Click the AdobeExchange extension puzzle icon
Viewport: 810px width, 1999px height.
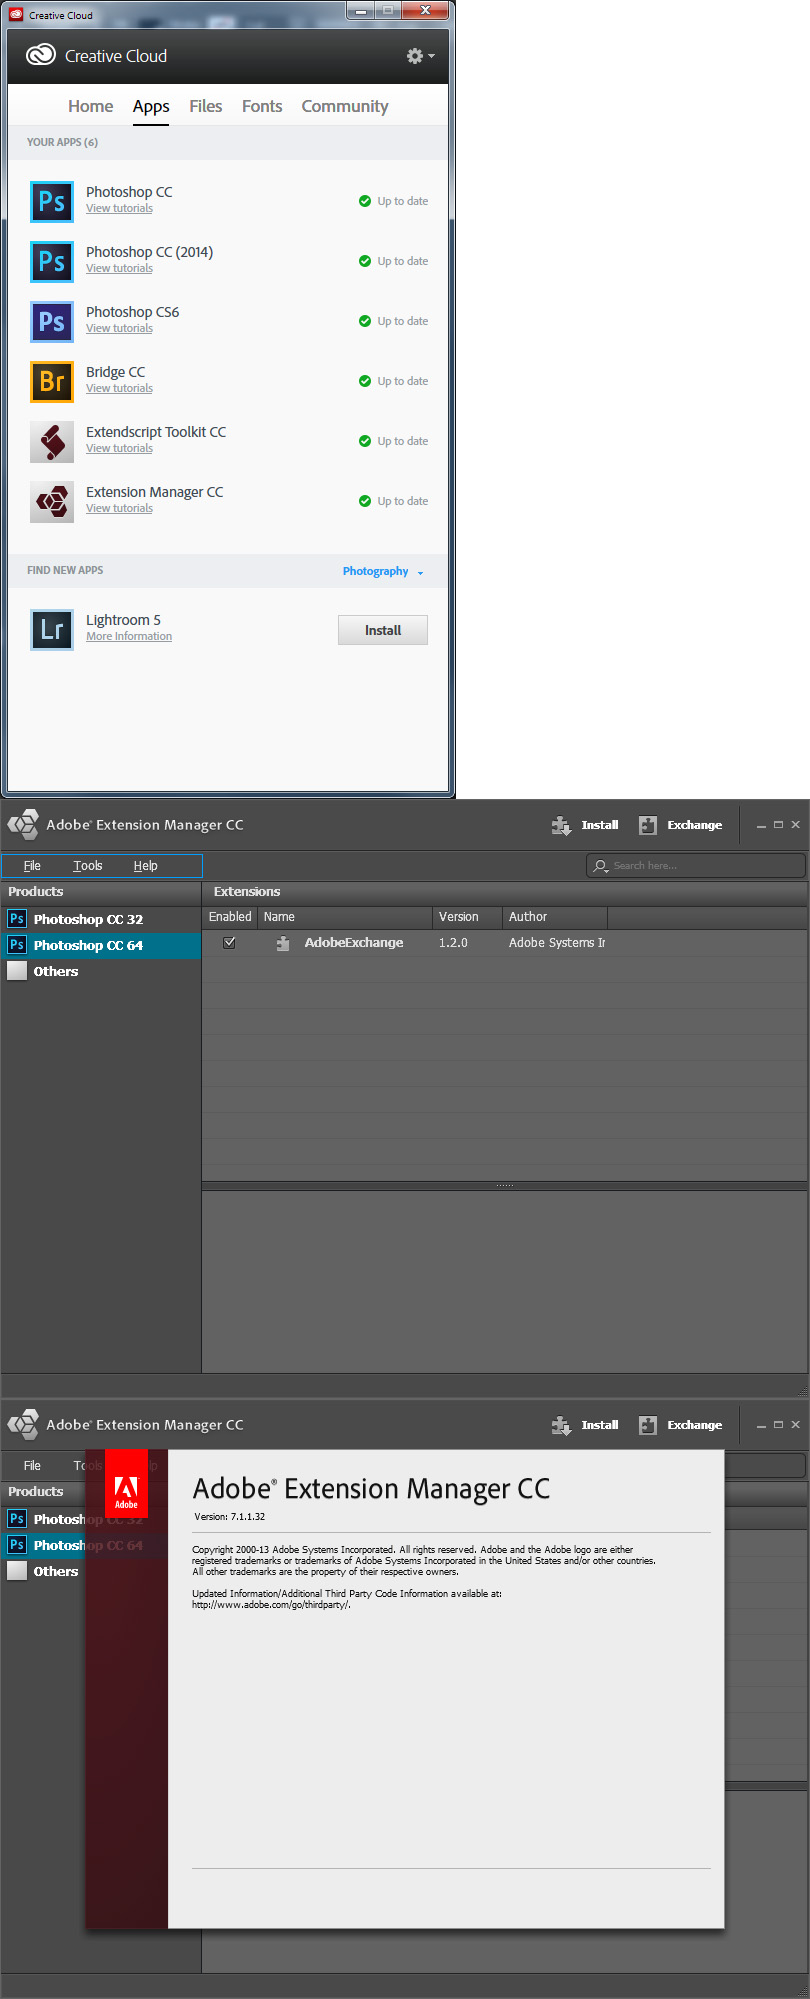(x=283, y=942)
